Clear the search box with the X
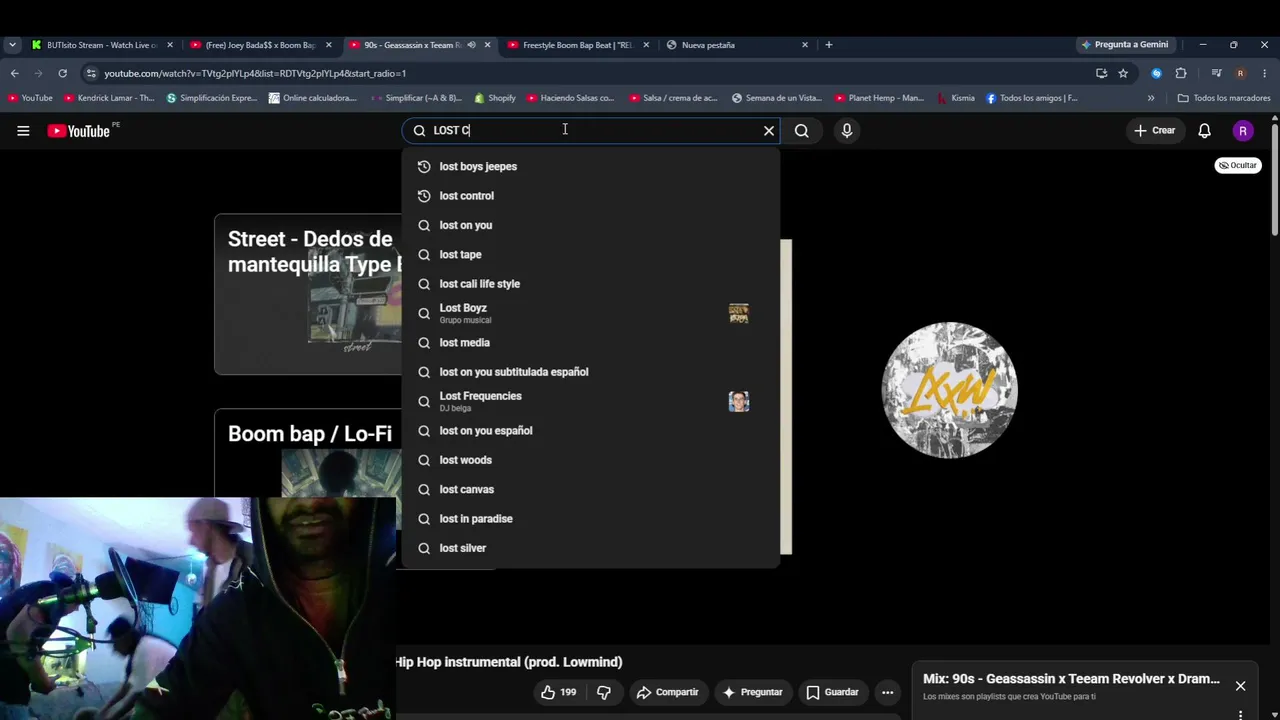The height and width of the screenshot is (720, 1280). [x=769, y=131]
